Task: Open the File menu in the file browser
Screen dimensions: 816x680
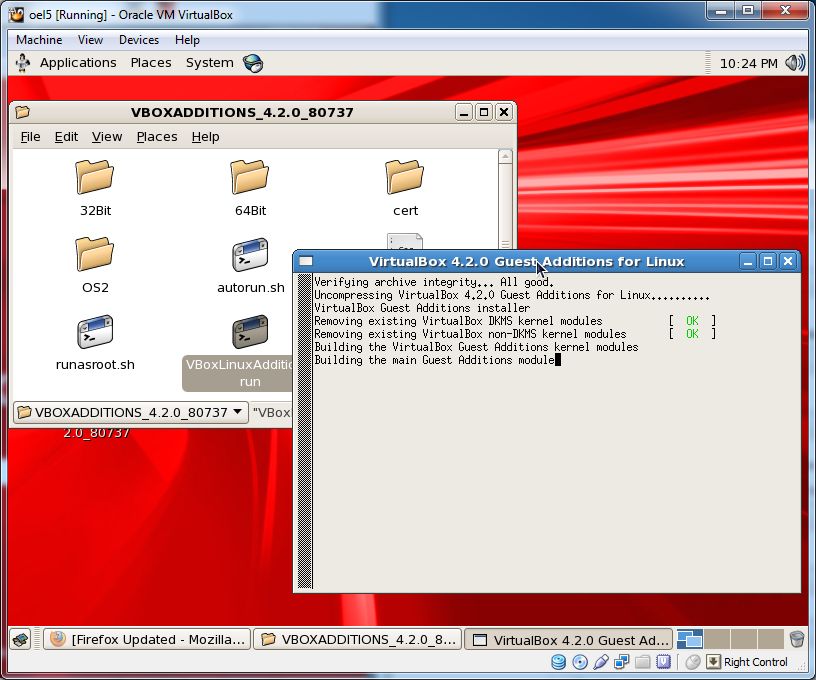Action: tap(30, 137)
